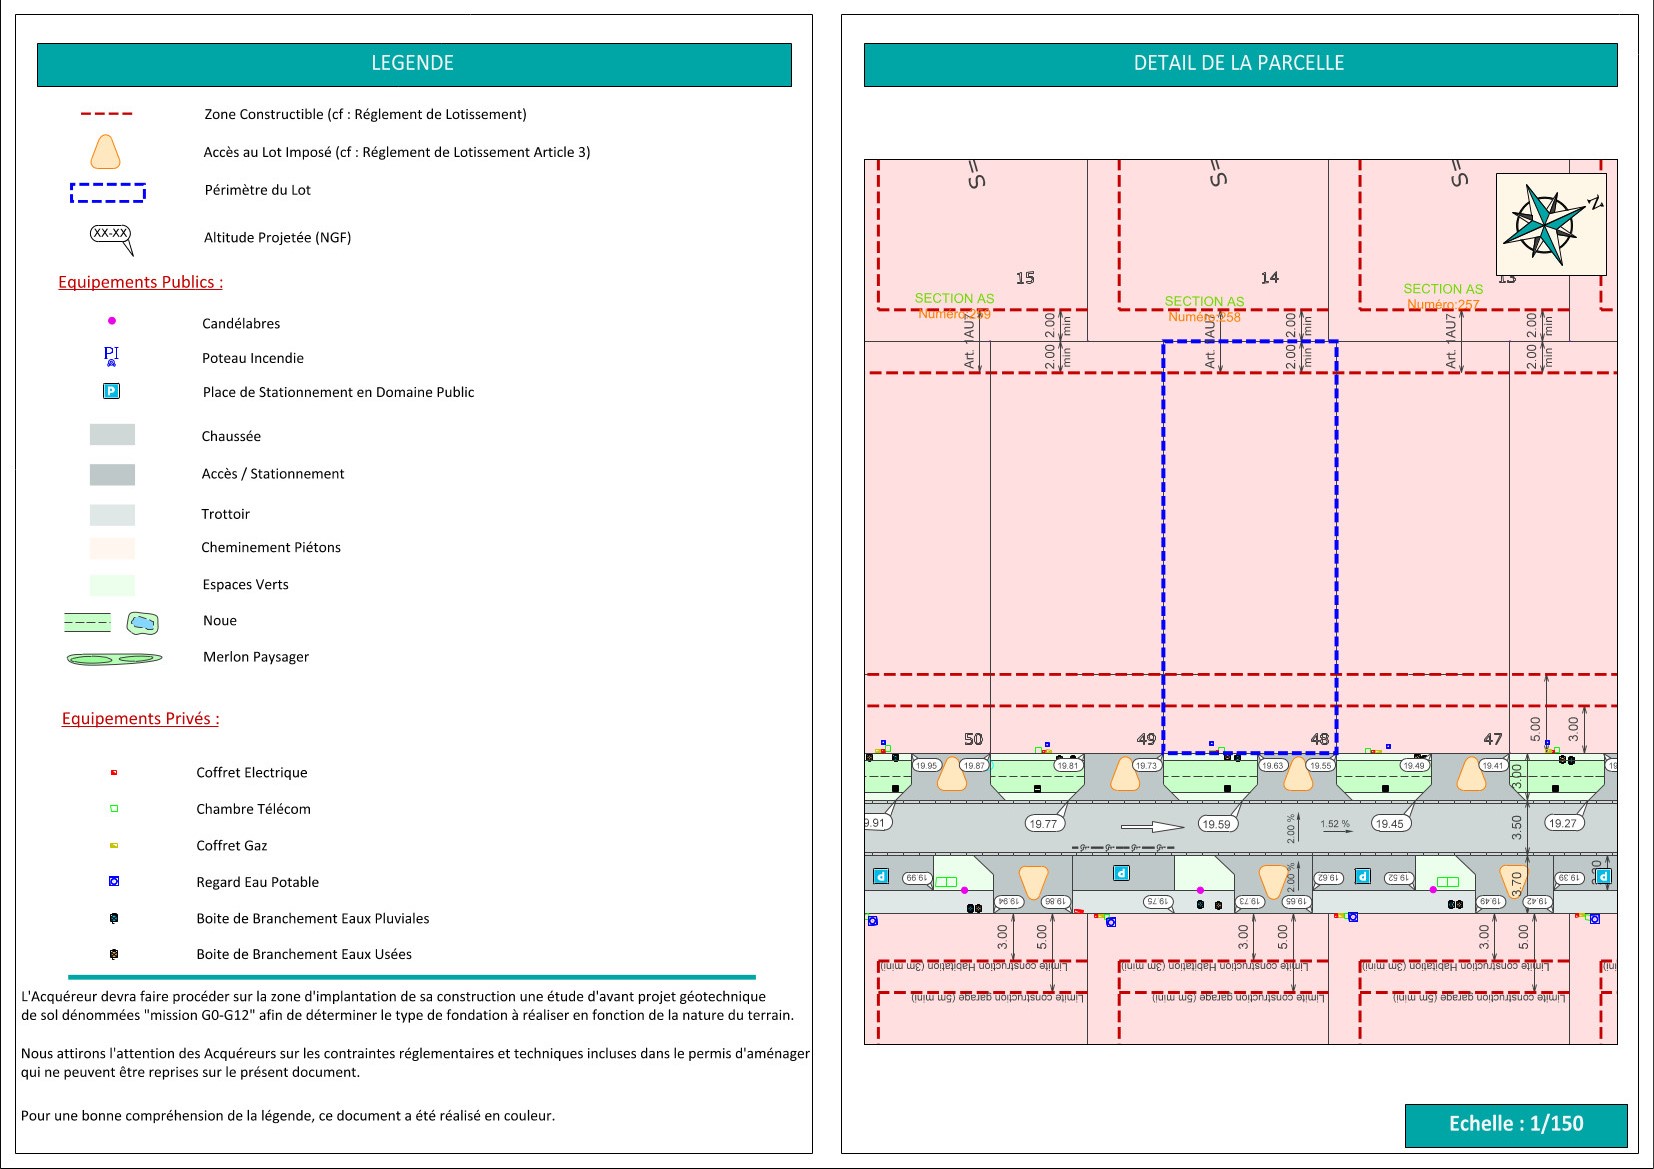
Task: Click the traffic direction arrow on the road
Action: click(x=1152, y=826)
